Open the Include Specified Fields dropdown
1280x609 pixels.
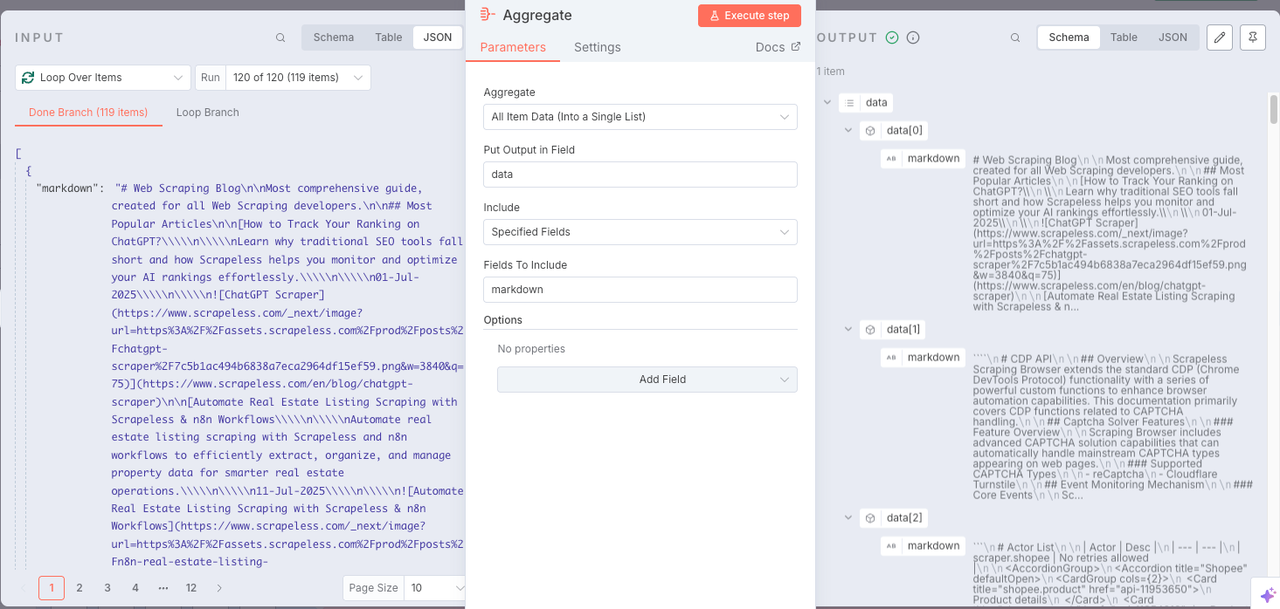tap(640, 232)
